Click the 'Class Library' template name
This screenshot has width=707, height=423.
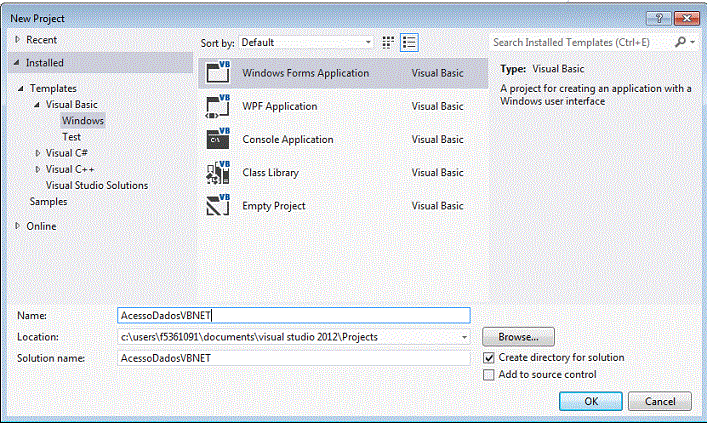(x=271, y=173)
